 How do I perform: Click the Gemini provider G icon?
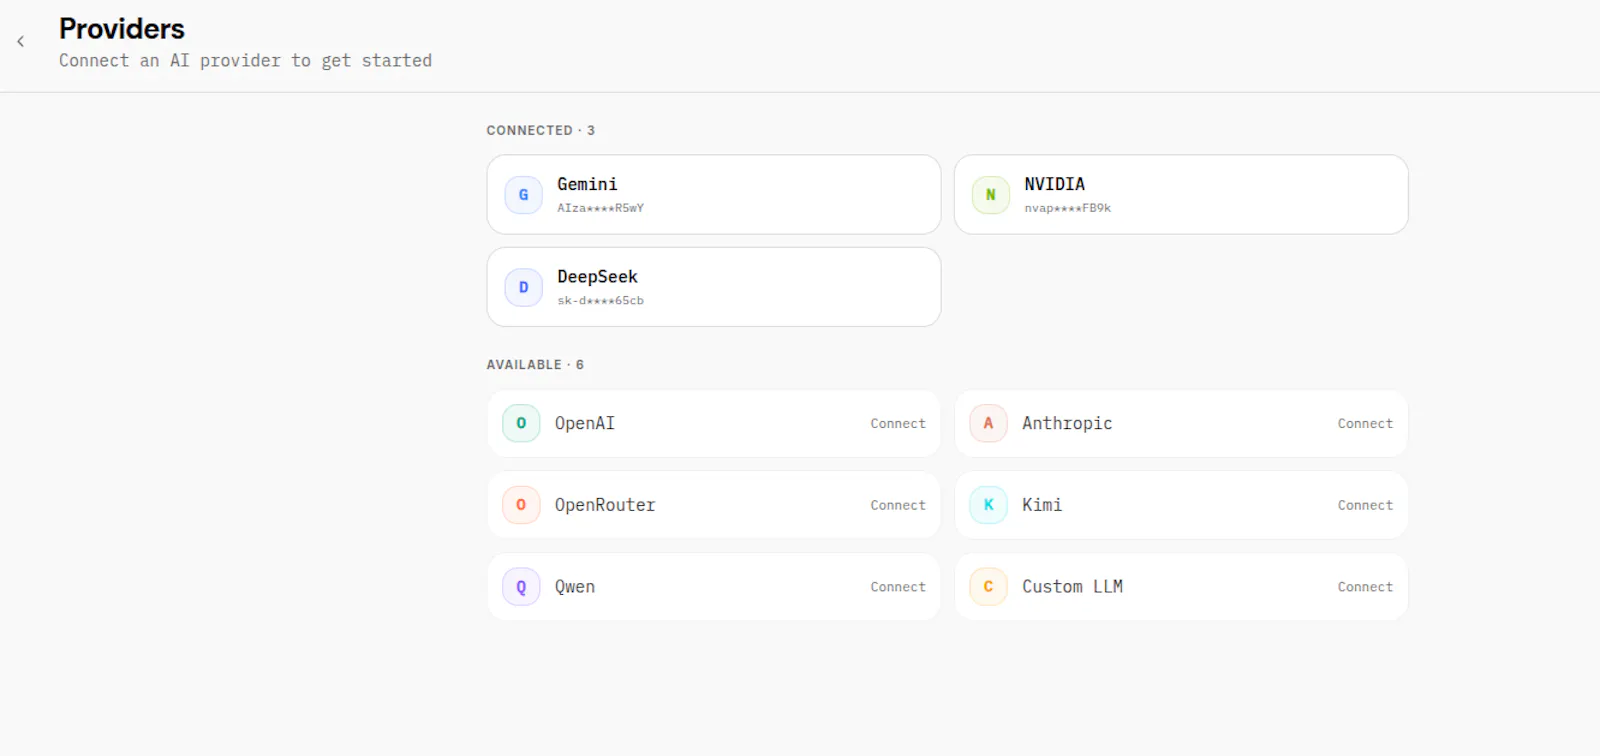pos(523,195)
